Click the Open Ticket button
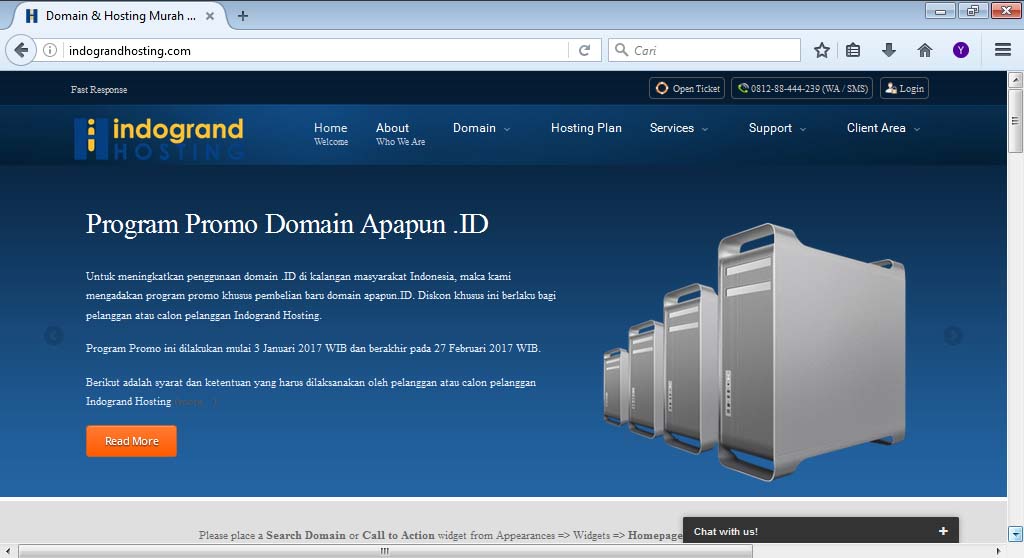 (x=687, y=89)
